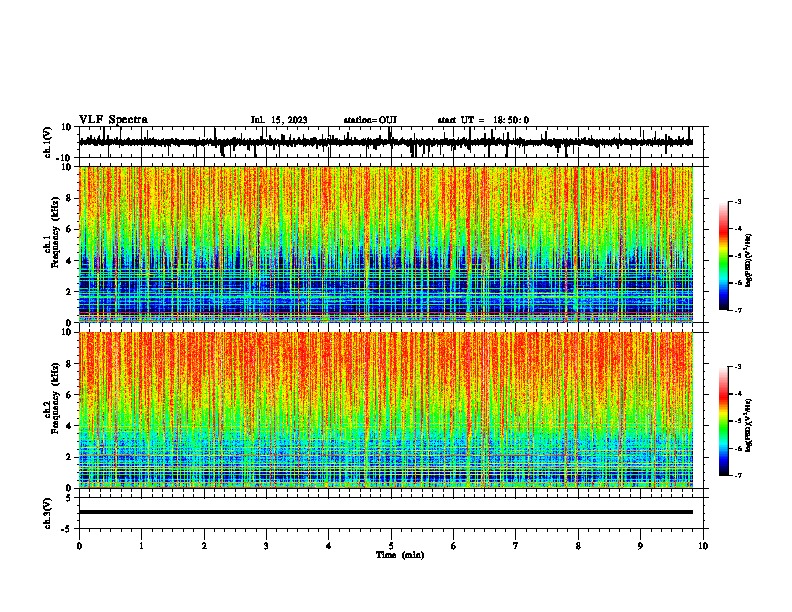The image size is (792, 612).
Task: Click the ch.1 colorbar log(PSD) label
Action: click(748, 261)
